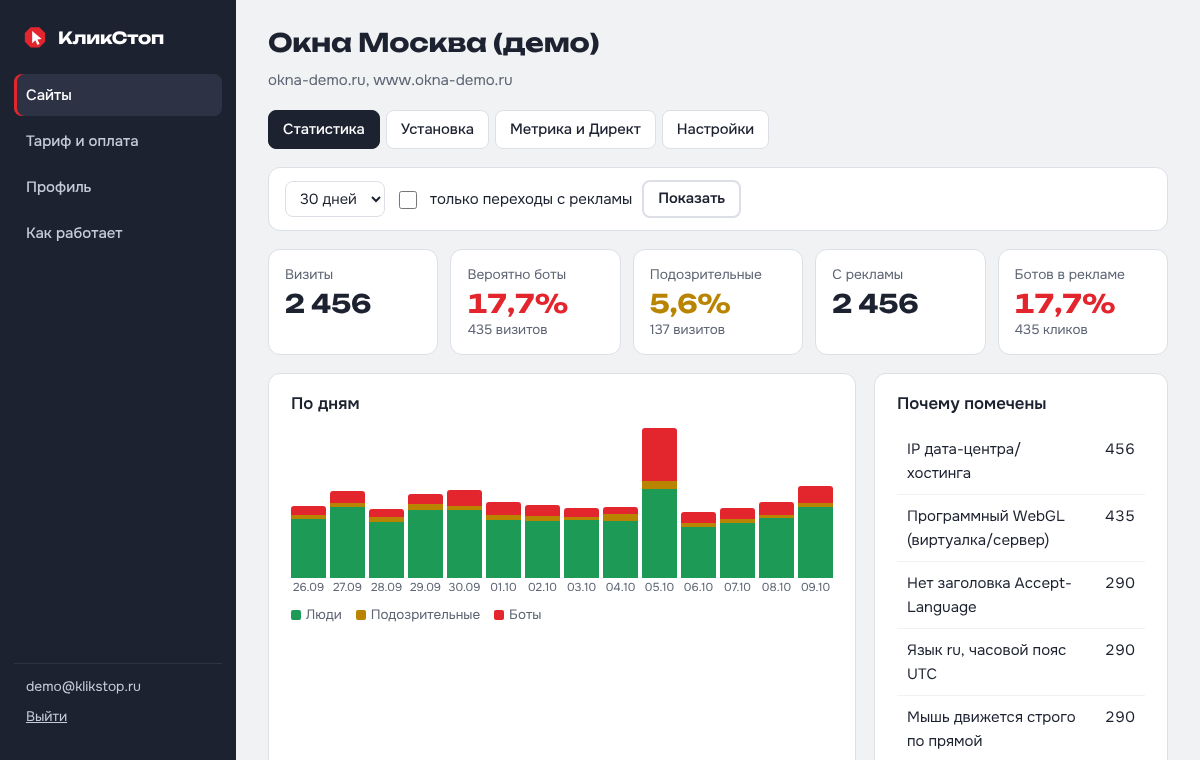This screenshot has height=760, width=1200.
Task: Click the tall 05.10 chart bar
Action: (x=659, y=503)
